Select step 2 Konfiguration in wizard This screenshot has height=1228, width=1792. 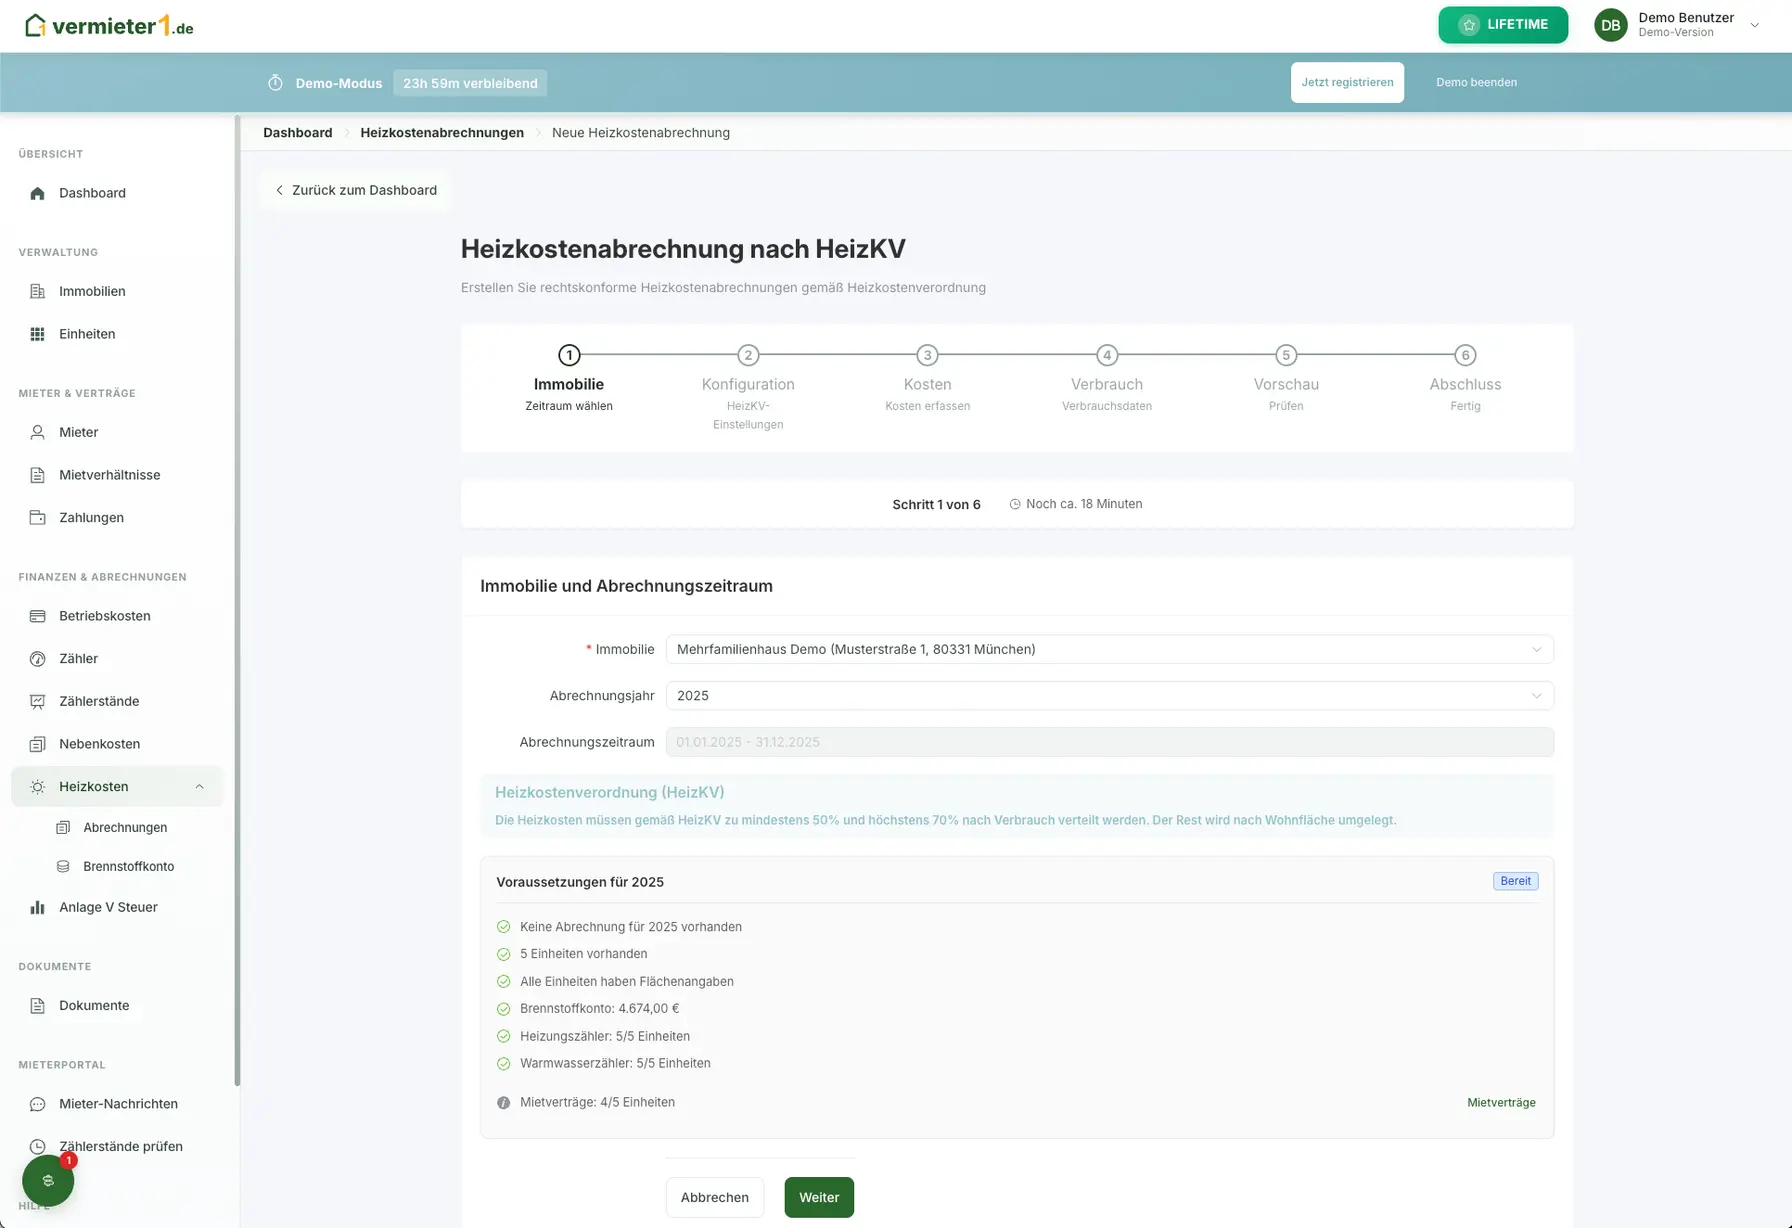pyautogui.click(x=748, y=388)
